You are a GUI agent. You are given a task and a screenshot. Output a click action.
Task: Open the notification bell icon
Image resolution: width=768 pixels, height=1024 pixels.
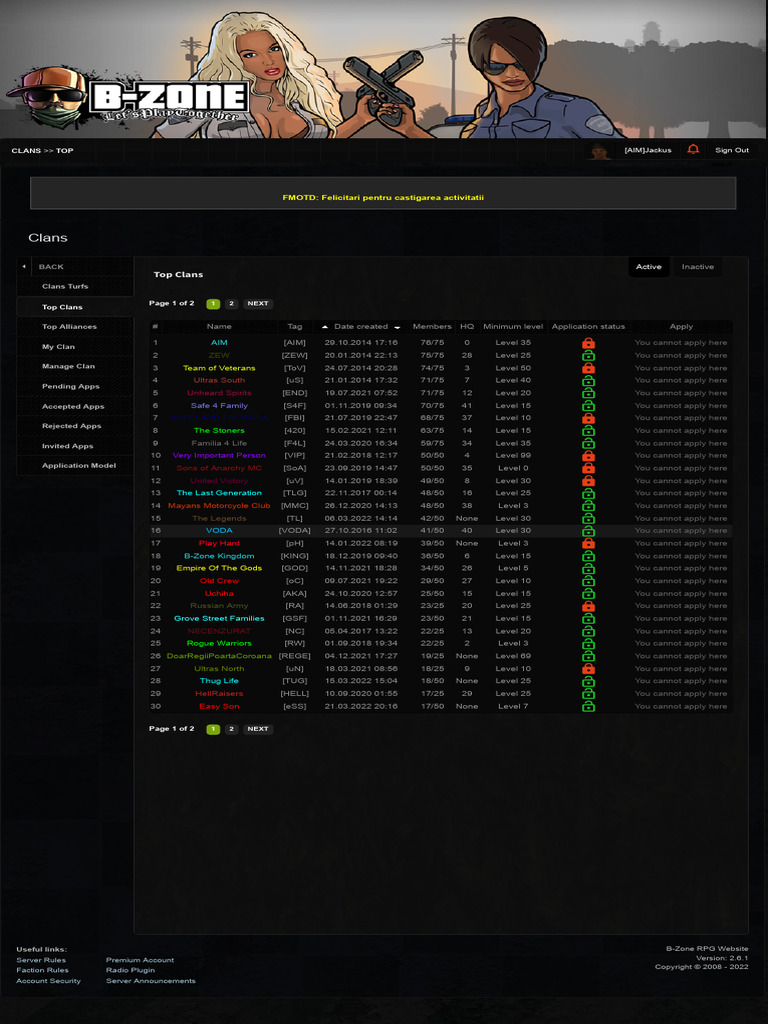pos(693,150)
